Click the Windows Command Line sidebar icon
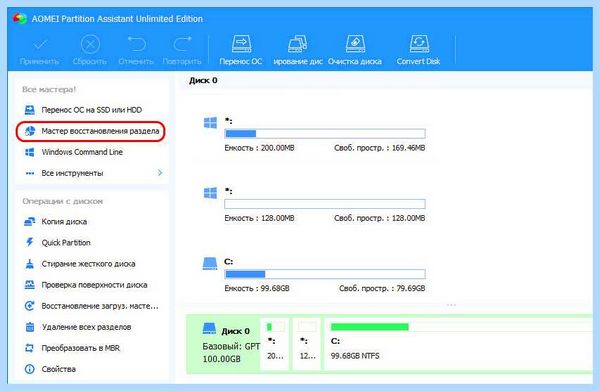Image resolution: width=600 pixels, height=391 pixels. click(x=29, y=152)
